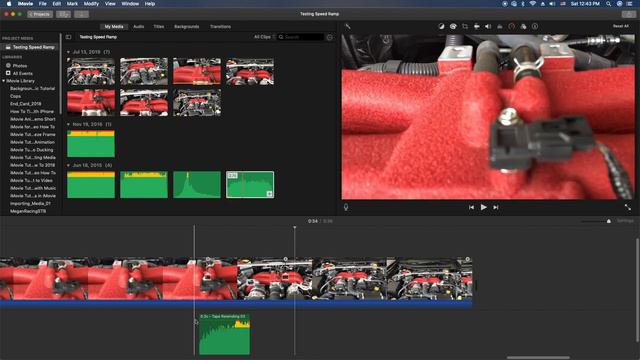Select All Events in sidebar
Viewport: 640px width, 360px height.
(x=22, y=73)
